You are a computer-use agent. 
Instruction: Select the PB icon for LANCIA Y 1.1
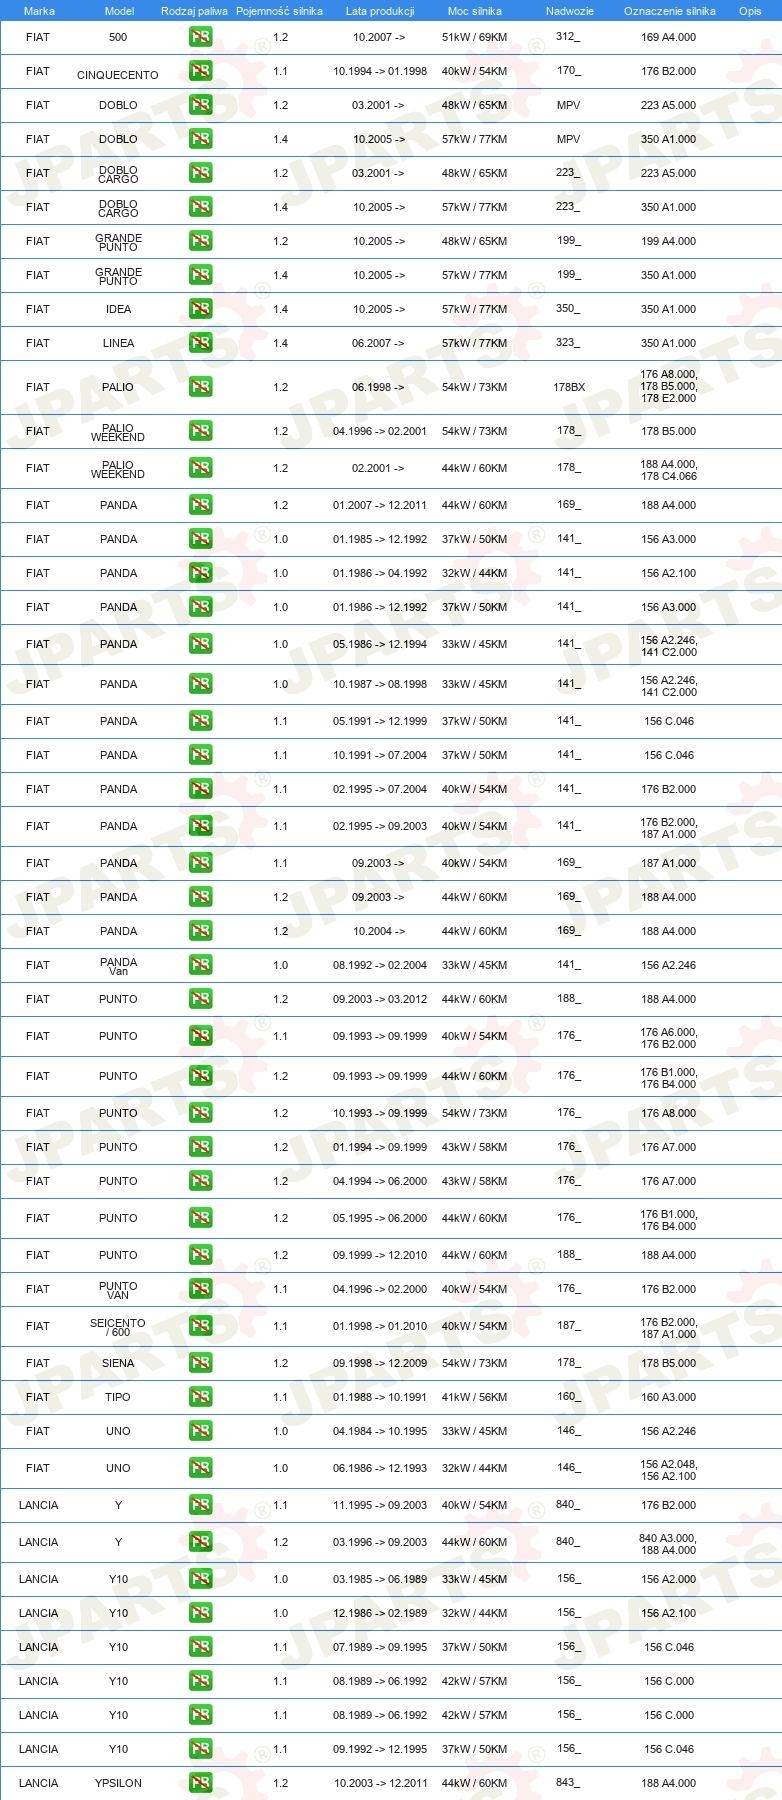[x=201, y=1505]
